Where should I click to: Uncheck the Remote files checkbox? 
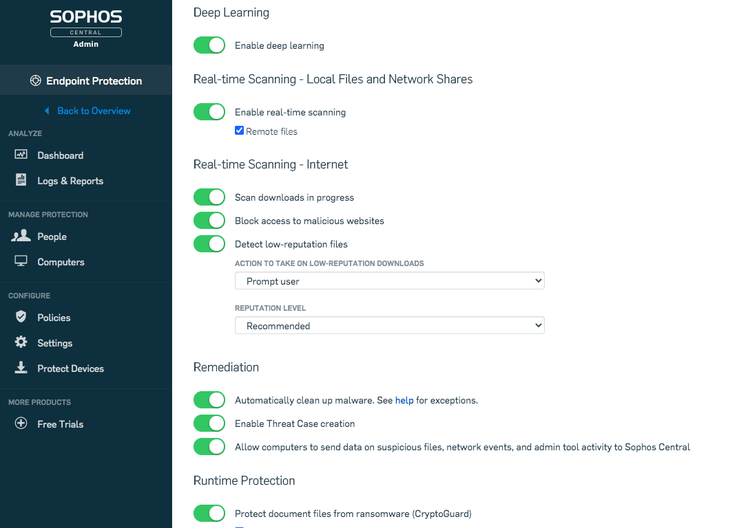pyautogui.click(x=239, y=131)
